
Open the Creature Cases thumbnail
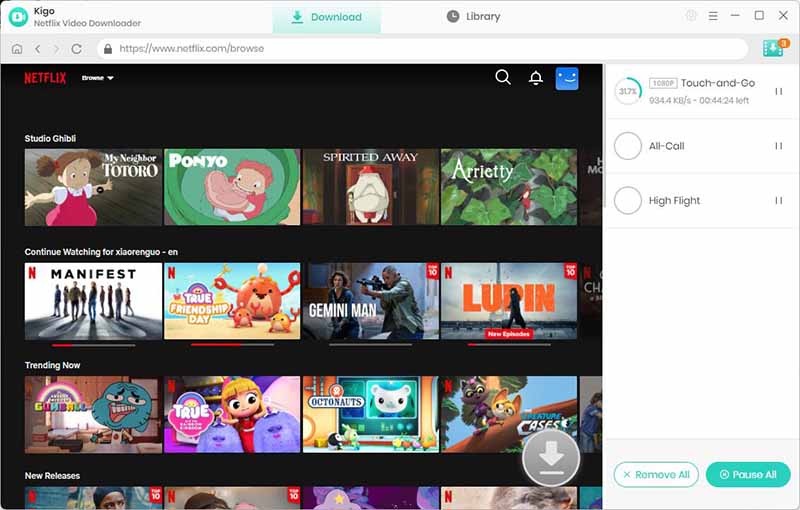point(509,415)
